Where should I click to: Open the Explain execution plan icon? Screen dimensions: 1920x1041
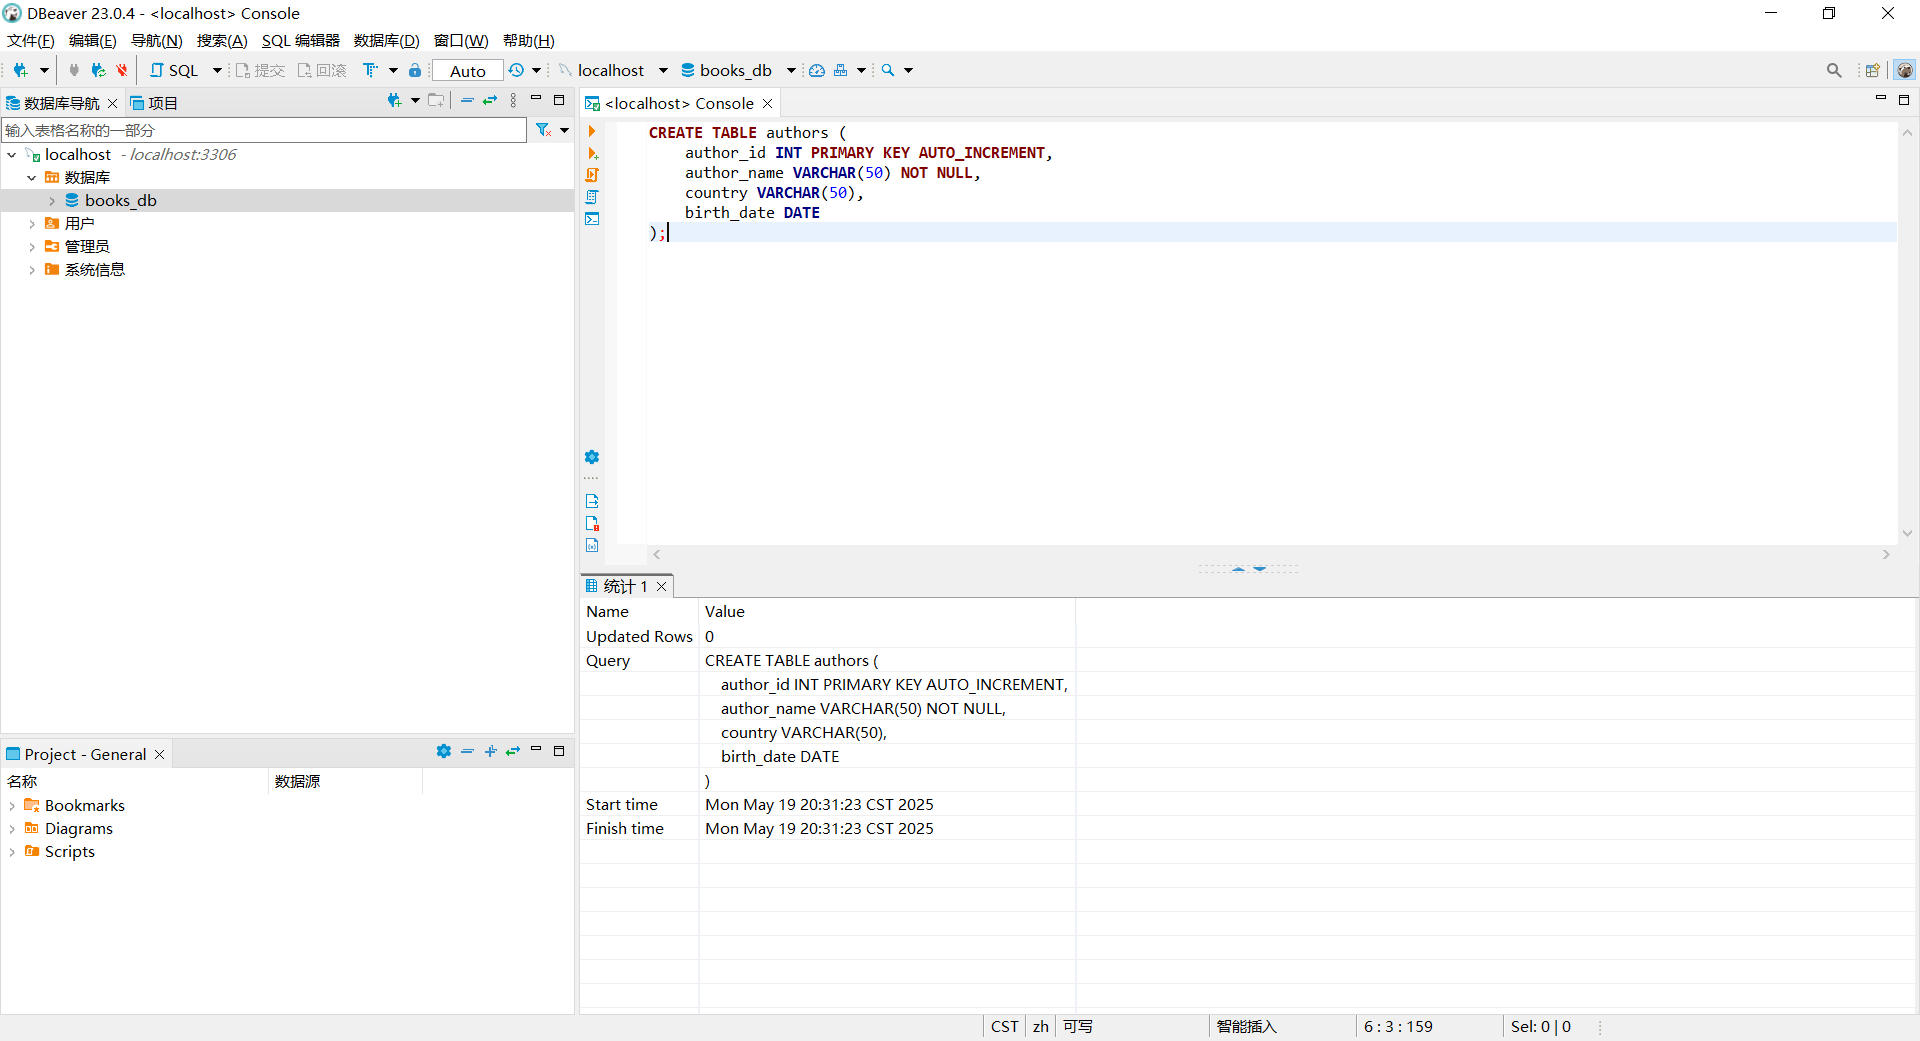click(592, 197)
